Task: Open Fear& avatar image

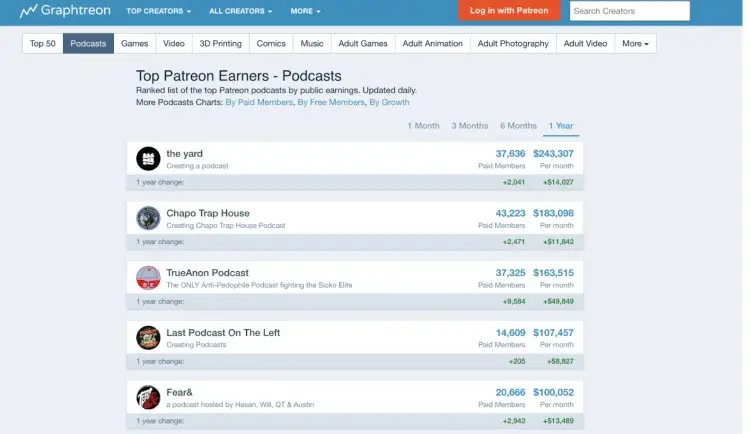Action: (x=148, y=397)
